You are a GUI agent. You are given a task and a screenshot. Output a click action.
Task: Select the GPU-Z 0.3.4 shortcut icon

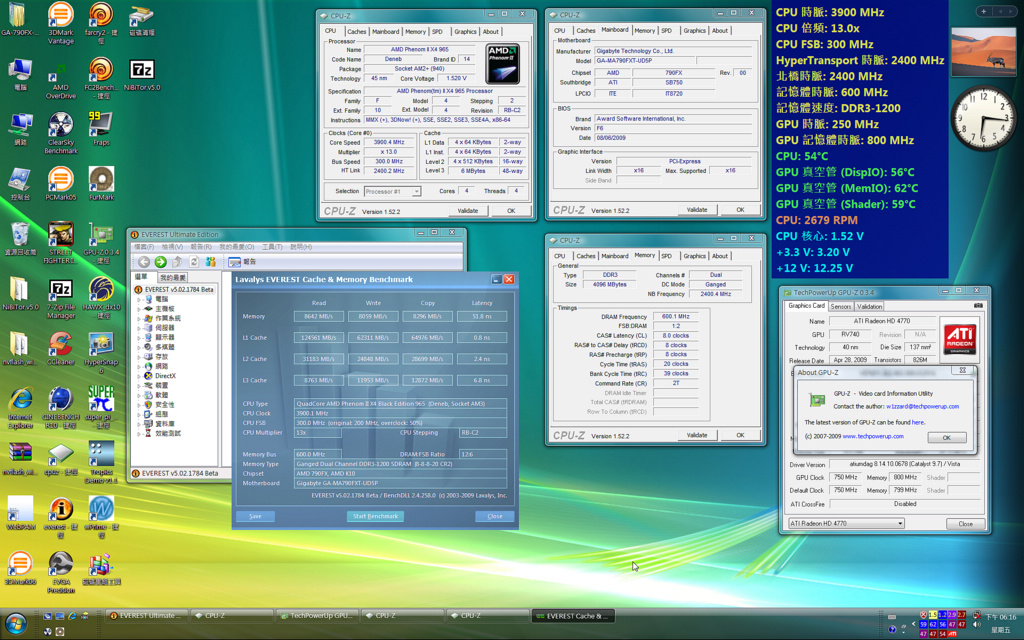(101, 243)
